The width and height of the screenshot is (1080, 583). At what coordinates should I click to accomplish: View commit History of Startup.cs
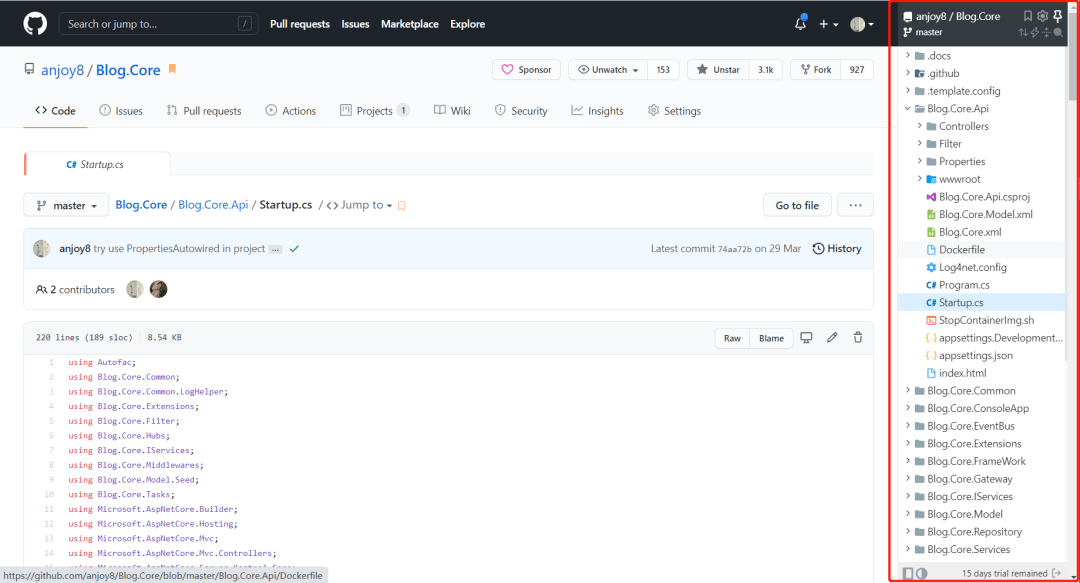pyautogui.click(x=836, y=248)
